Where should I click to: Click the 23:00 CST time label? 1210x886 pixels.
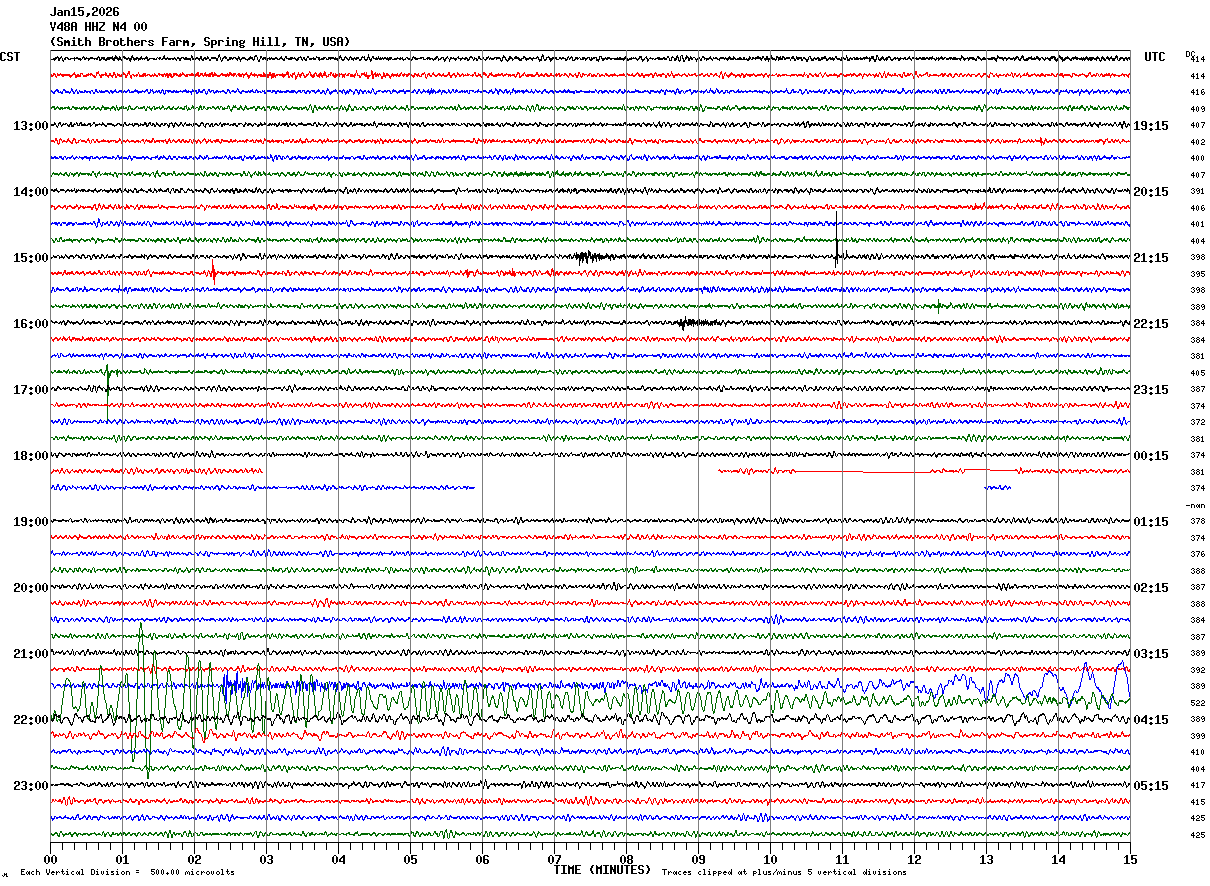[x=30, y=786]
